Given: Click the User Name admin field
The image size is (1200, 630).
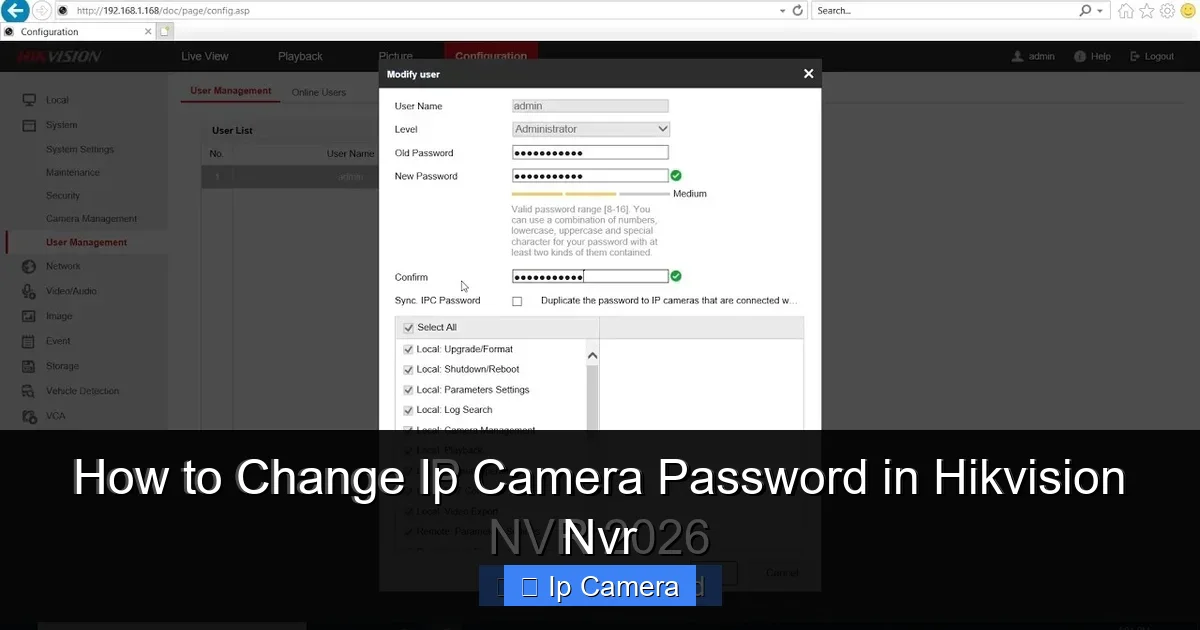Looking at the screenshot, I should (590, 106).
